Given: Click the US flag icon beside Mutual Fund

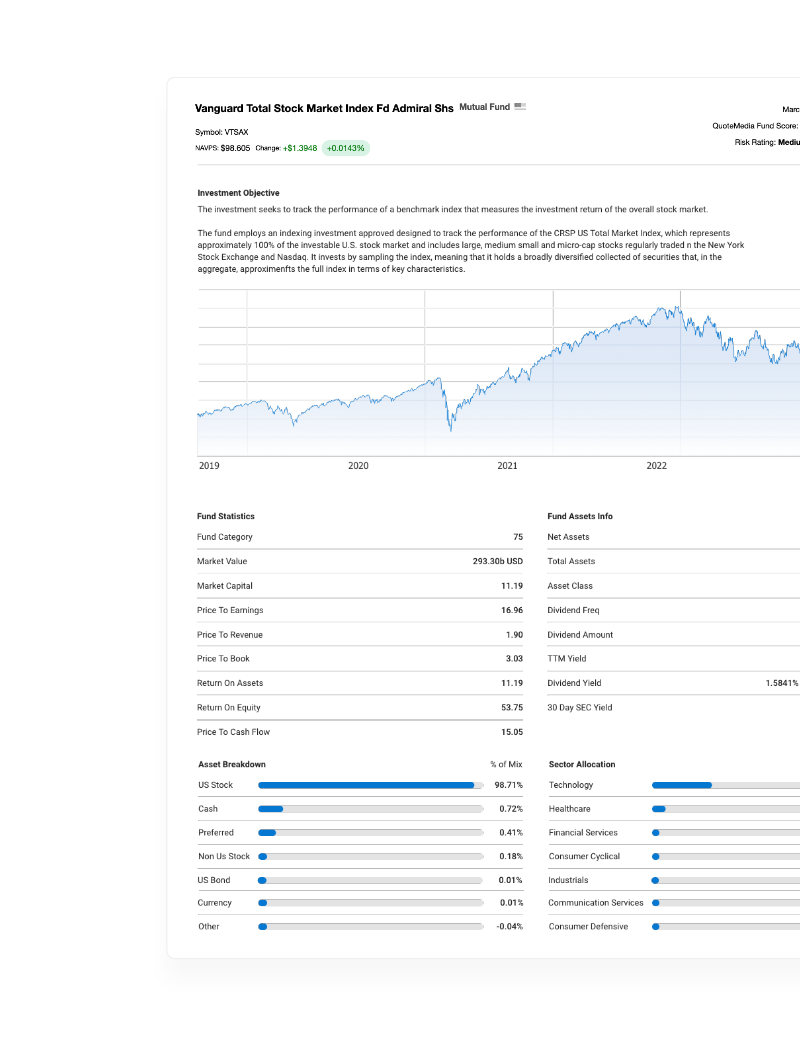Looking at the screenshot, I should click(x=520, y=107).
